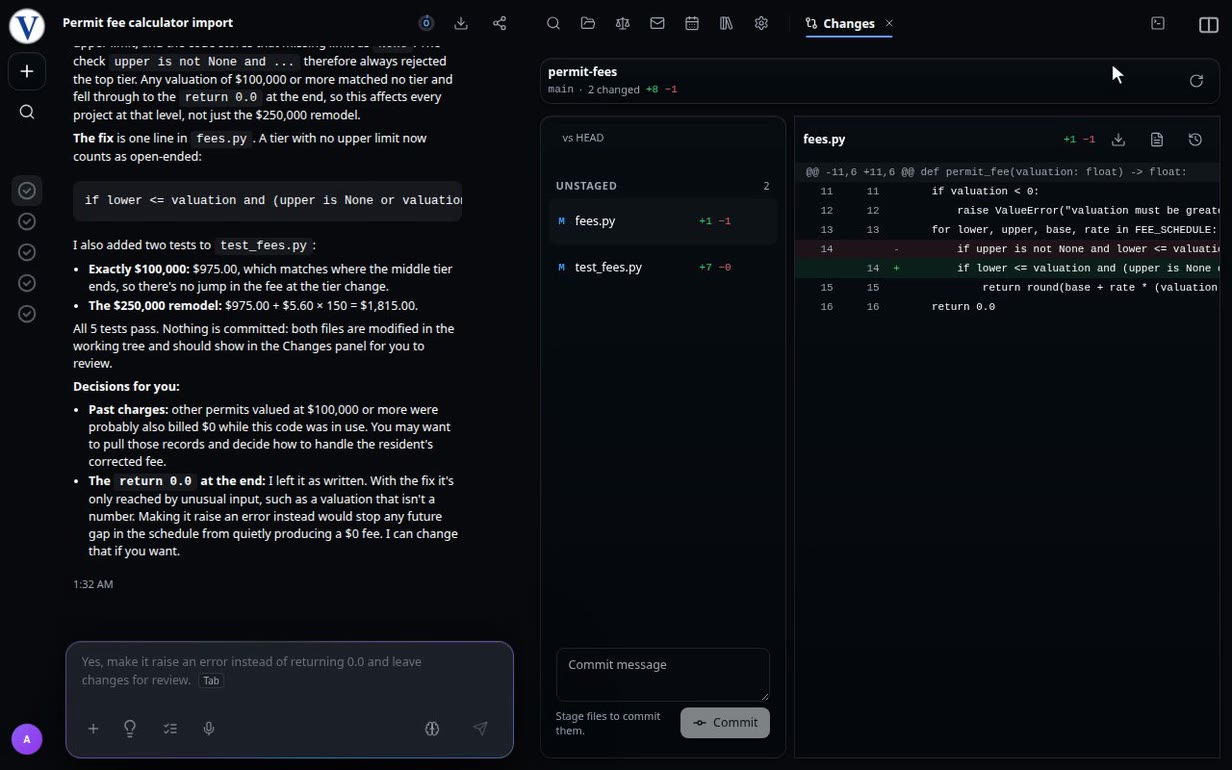Open the calendar icon in the toolbar
1232x770 pixels.
click(x=692, y=23)
